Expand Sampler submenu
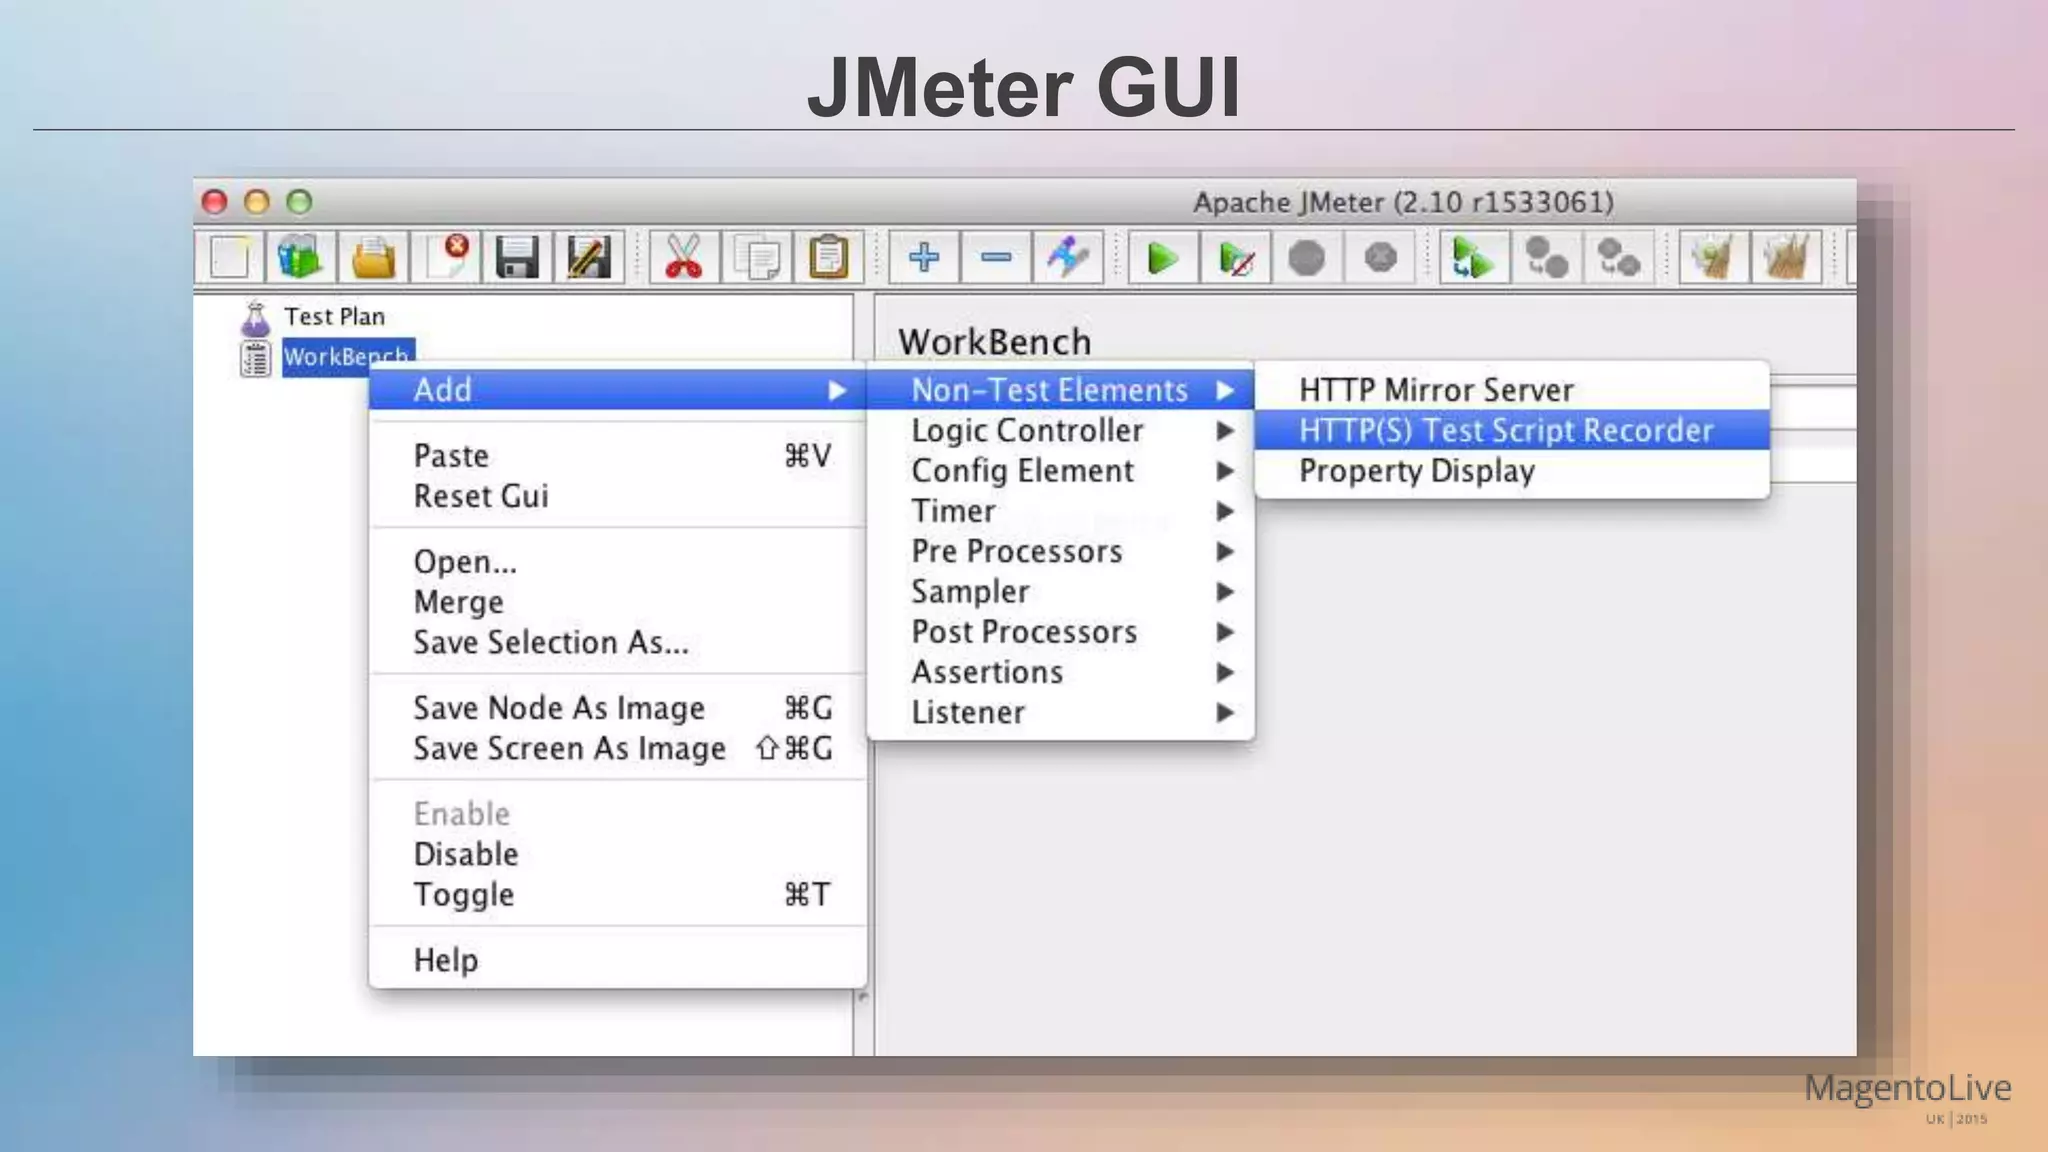 point(1061,591)
